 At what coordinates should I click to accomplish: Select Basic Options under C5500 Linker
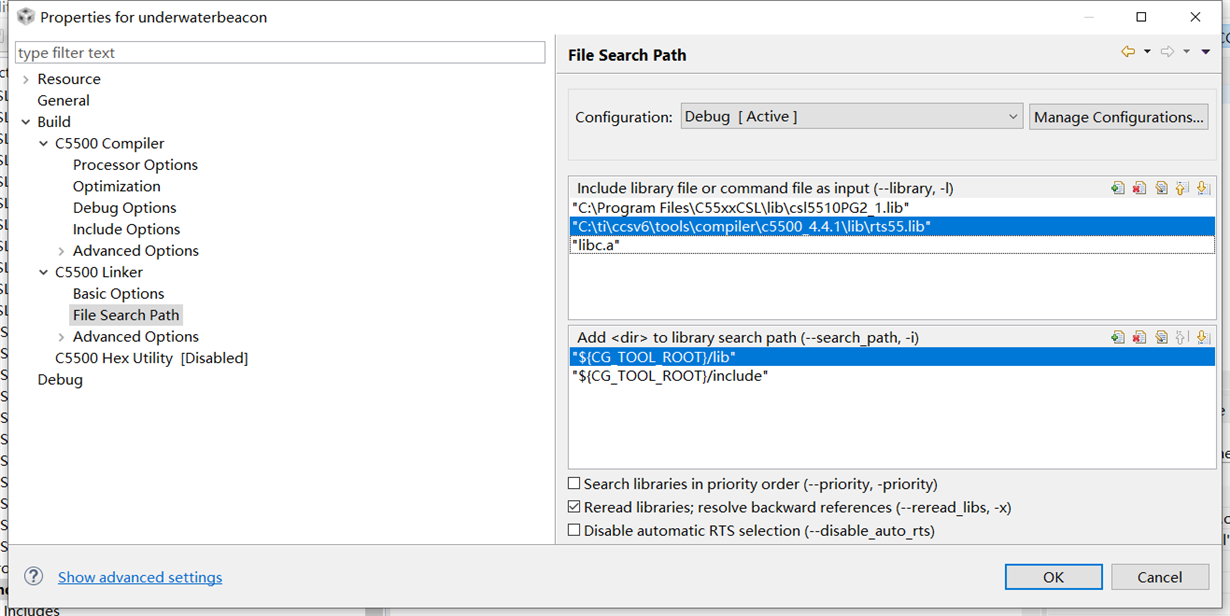118,294
